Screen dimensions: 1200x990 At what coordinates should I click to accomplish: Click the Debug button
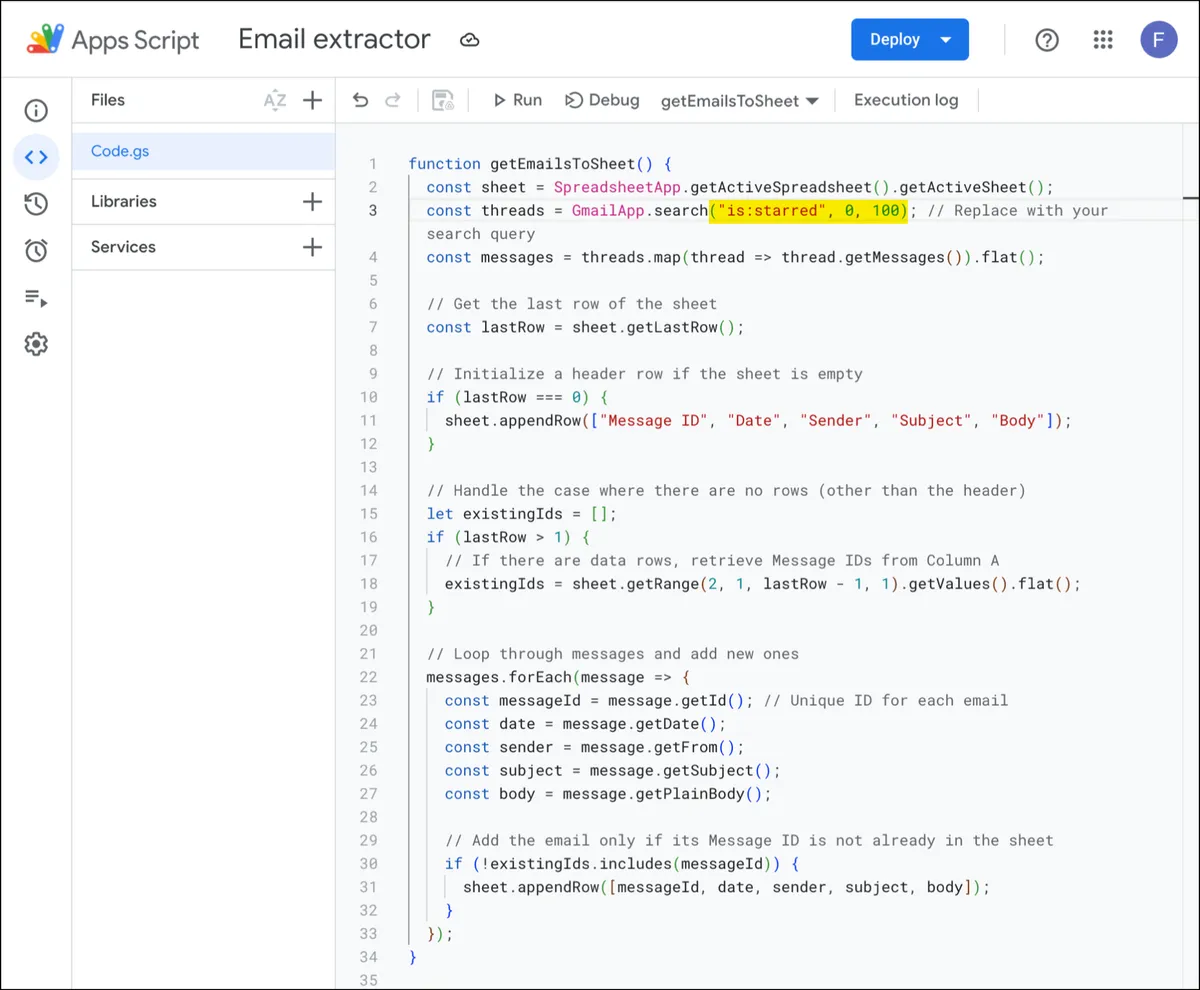602,100
